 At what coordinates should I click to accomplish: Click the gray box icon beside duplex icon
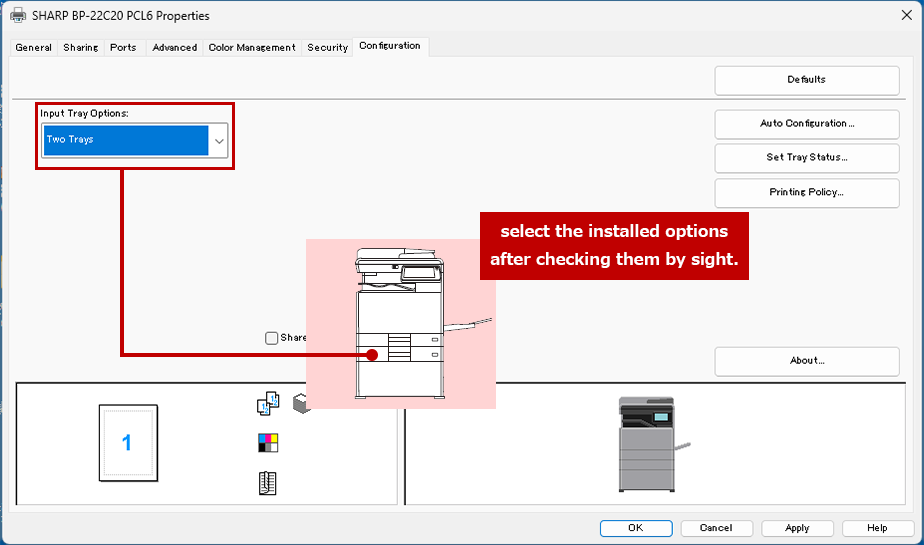coord(301,404)
